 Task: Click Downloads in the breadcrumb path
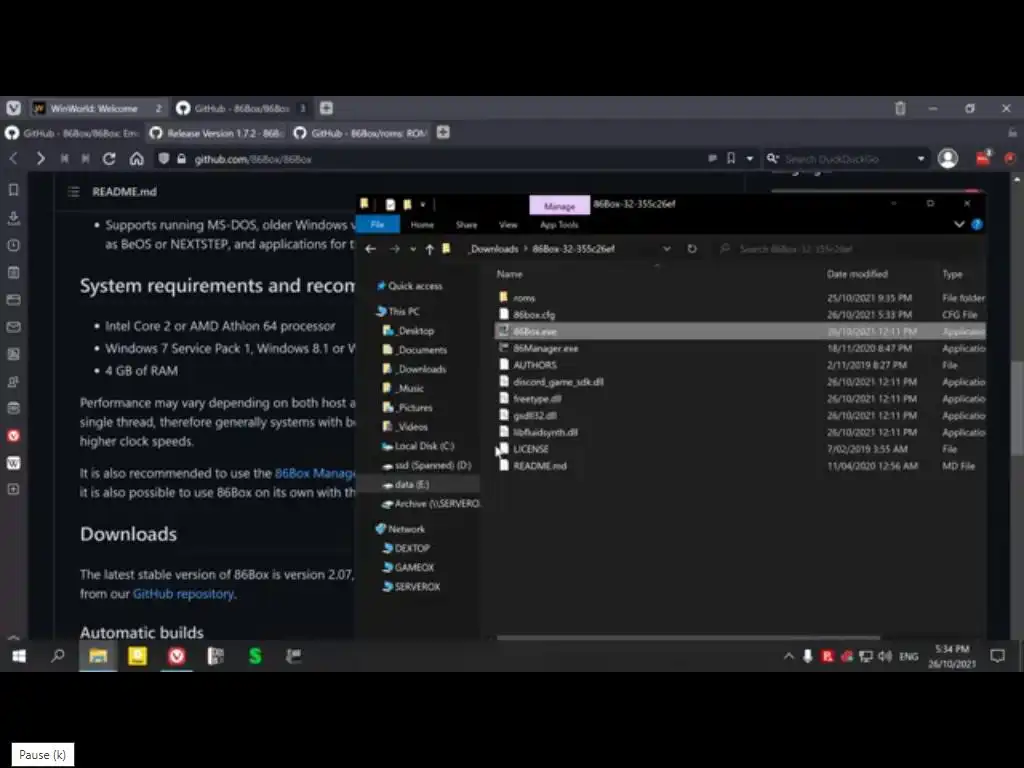click(494, 249)
